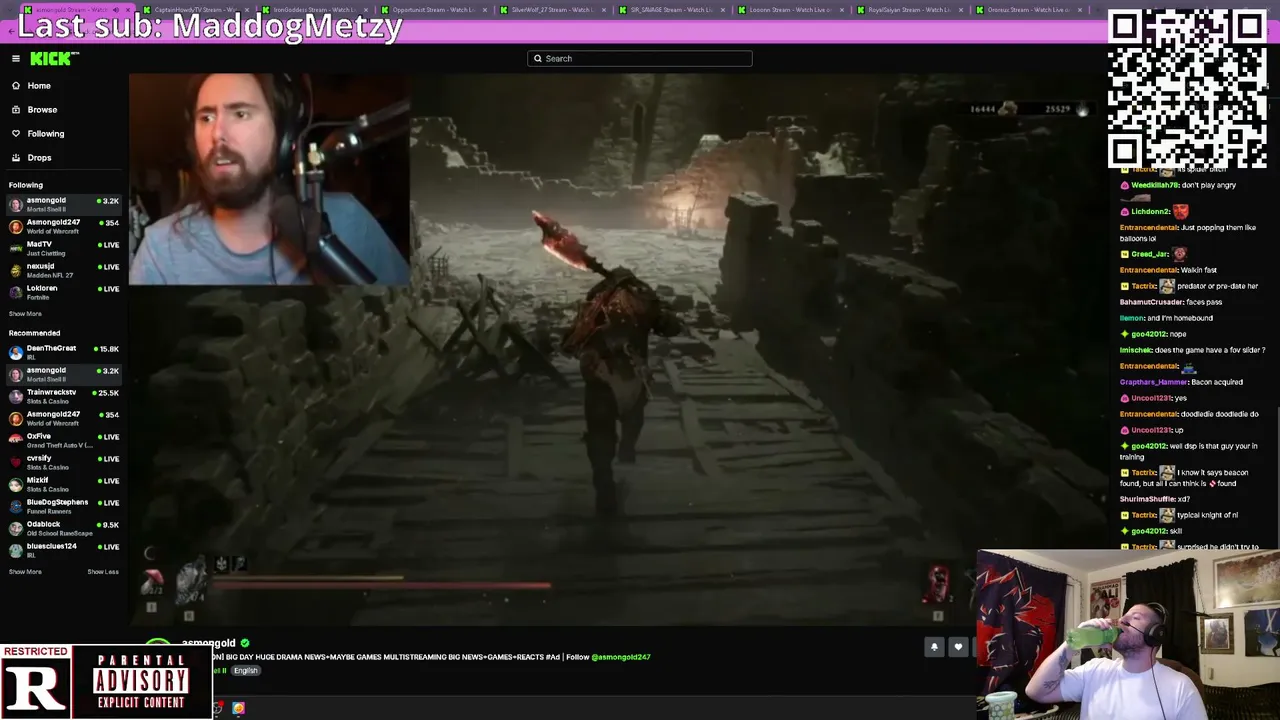Click the verified badge next to asmongold
The image size is (1280, 720).
245,643
